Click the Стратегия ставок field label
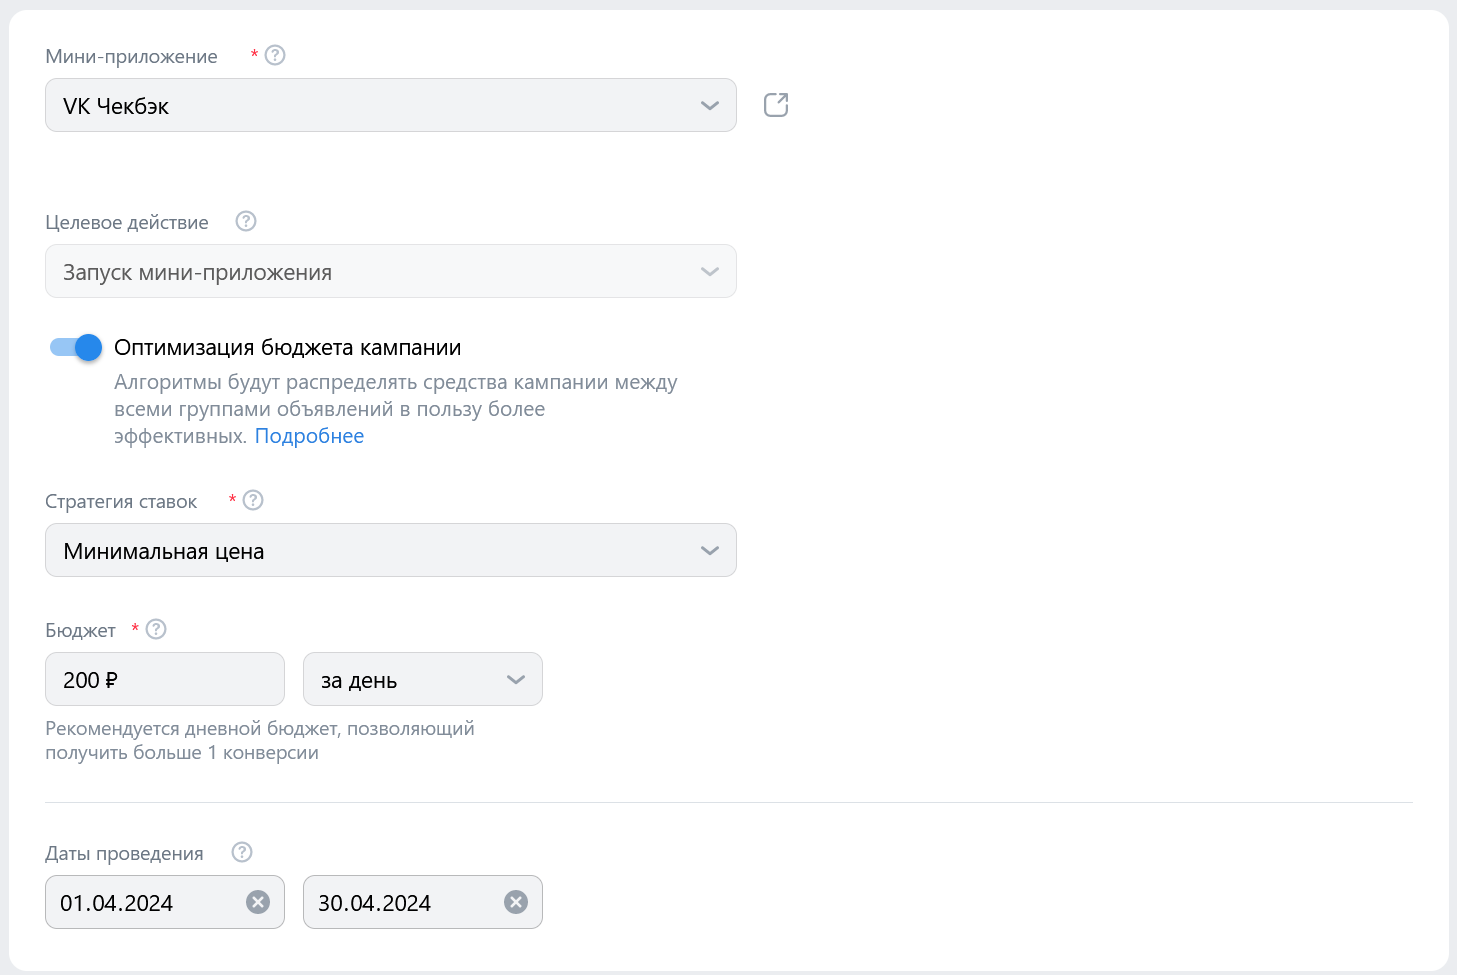The image size is (1457, 975). click(121, 501)
